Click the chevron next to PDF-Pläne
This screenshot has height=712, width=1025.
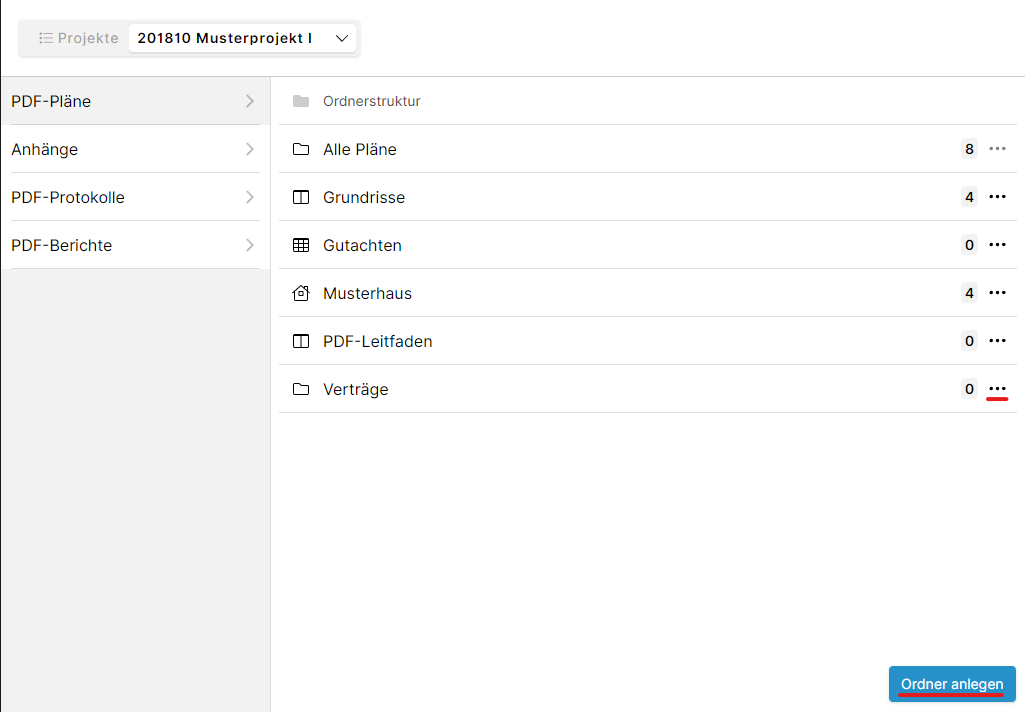click(x=250, y=101)
